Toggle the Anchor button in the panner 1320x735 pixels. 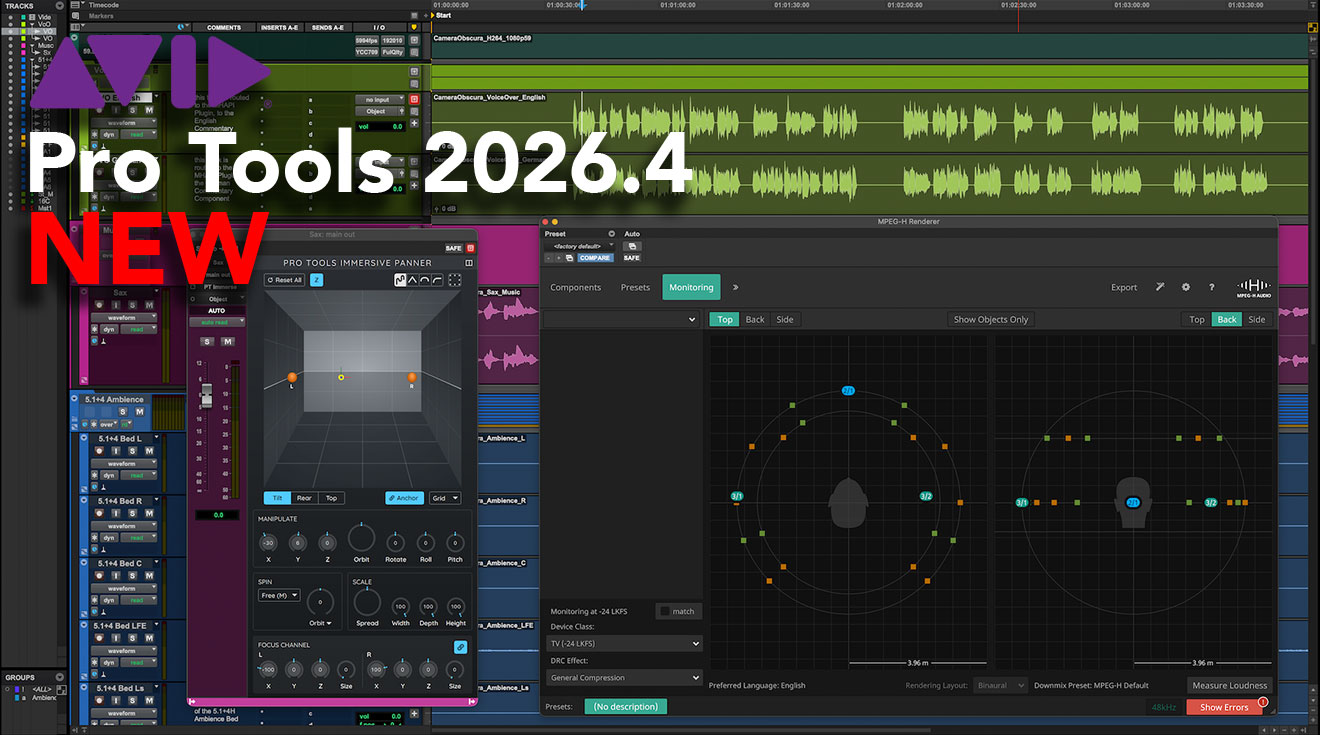404,498
